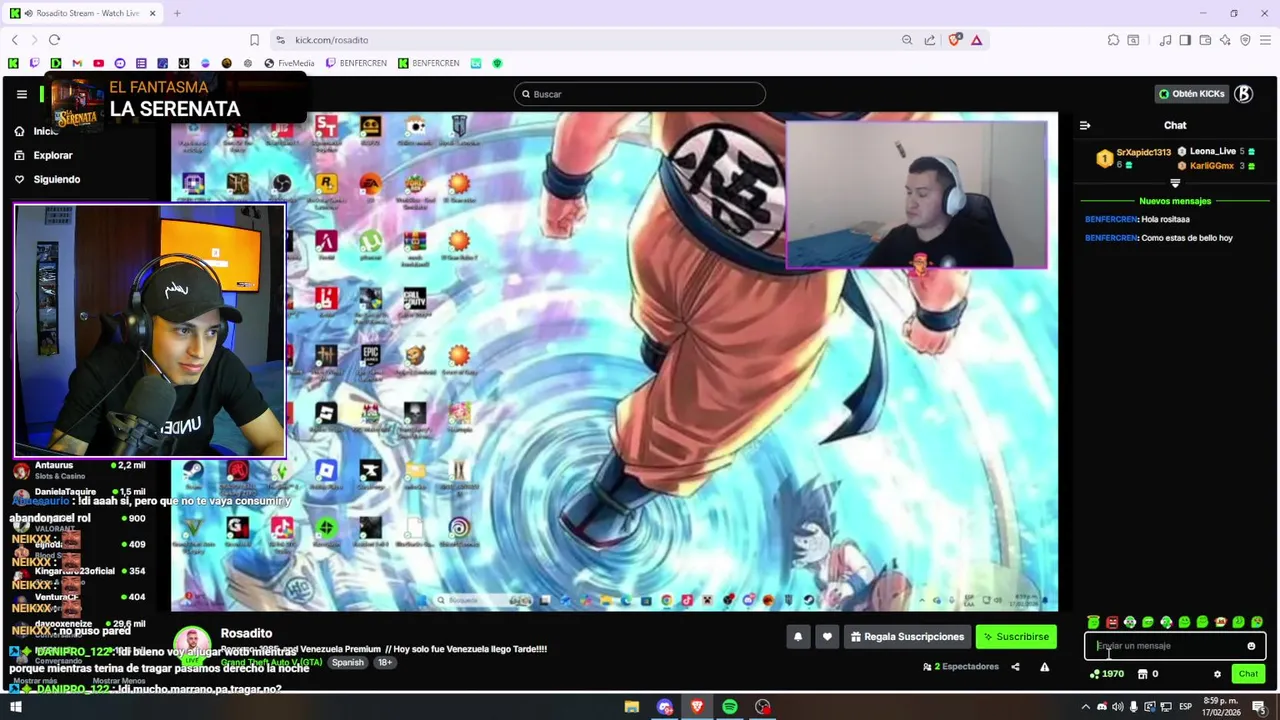Click the browser back arrow

pyautogui.click(x=15, y=40)
